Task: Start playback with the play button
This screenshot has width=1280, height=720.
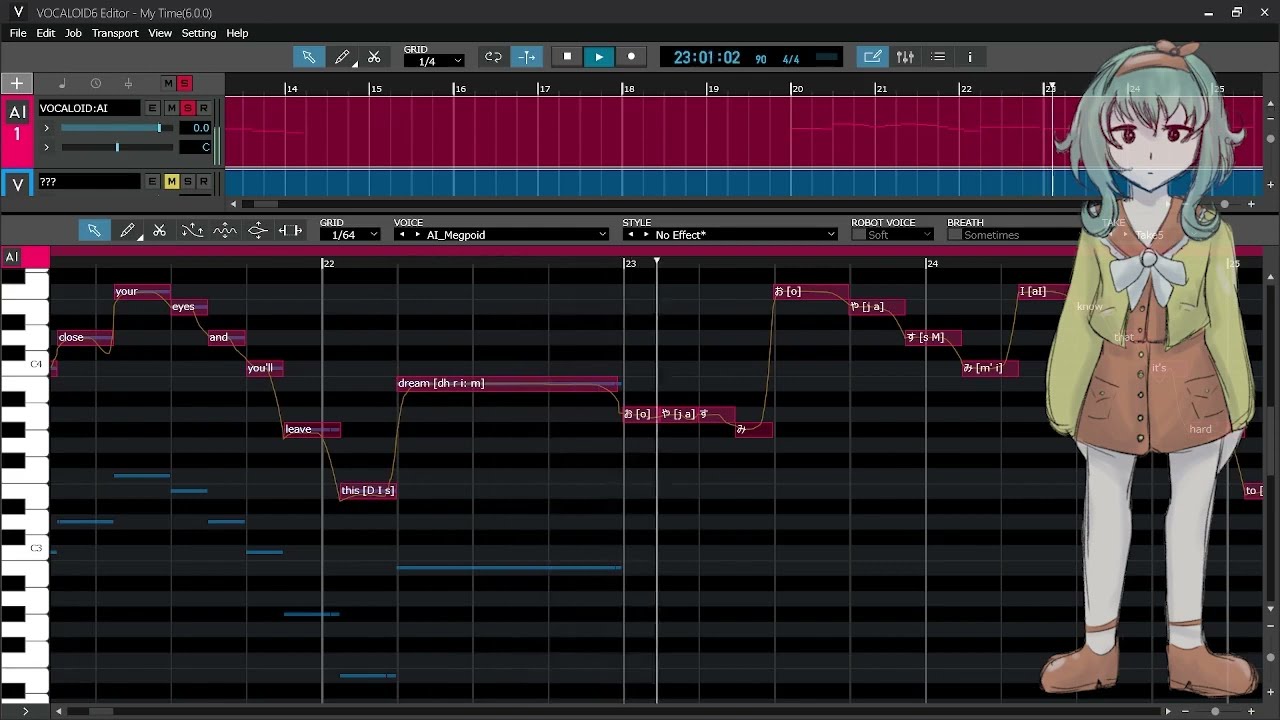Action: pyautogui.click(x=599, y=57)
